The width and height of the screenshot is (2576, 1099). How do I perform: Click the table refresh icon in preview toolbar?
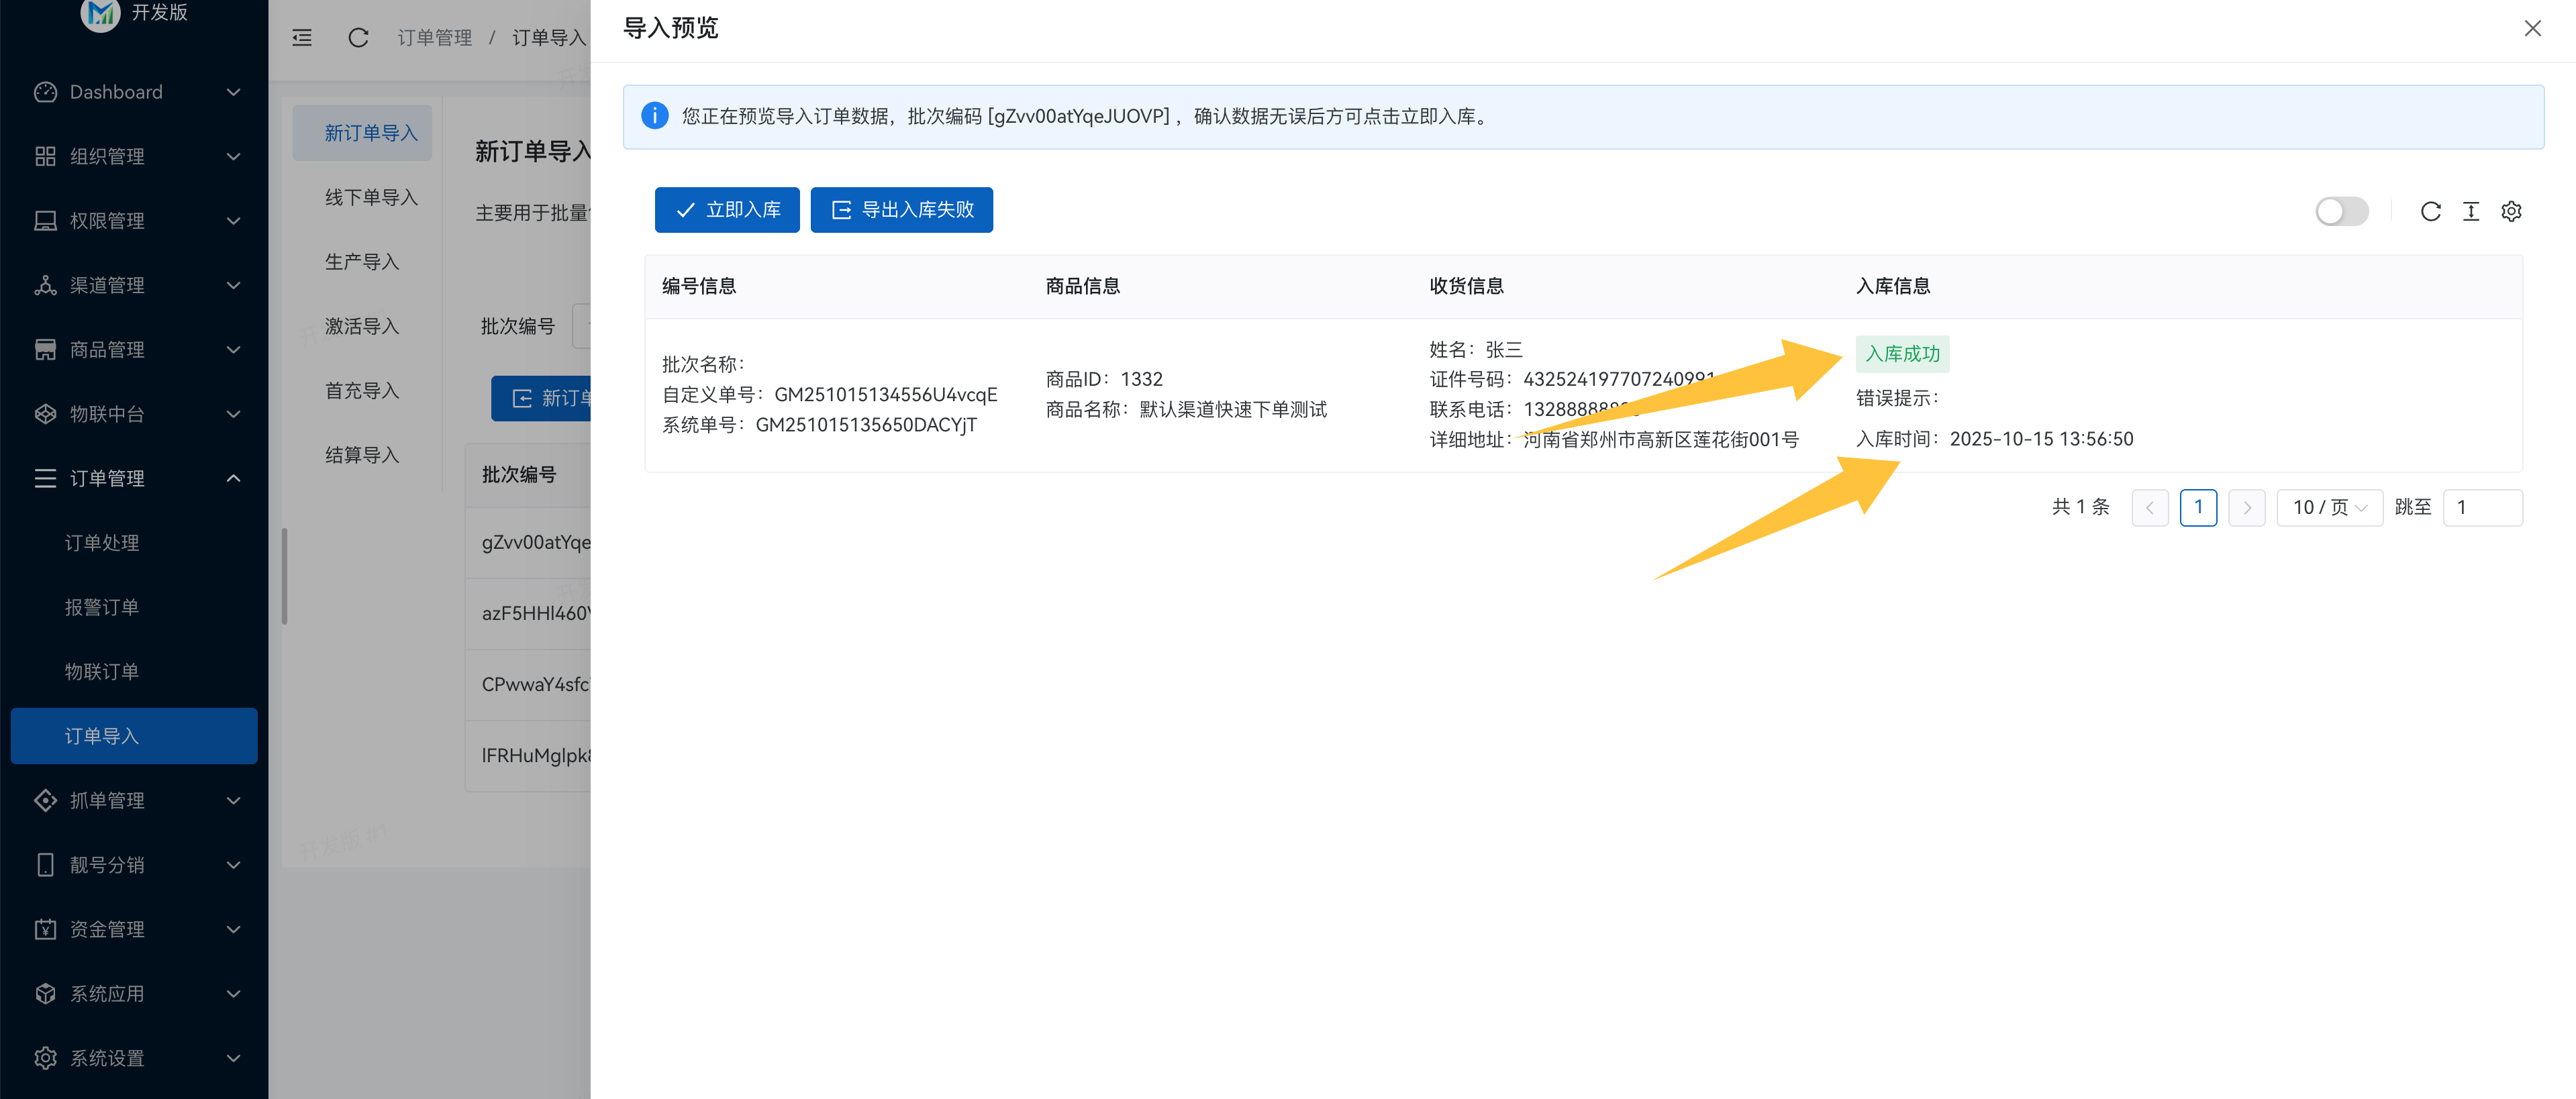(2430, 211)
